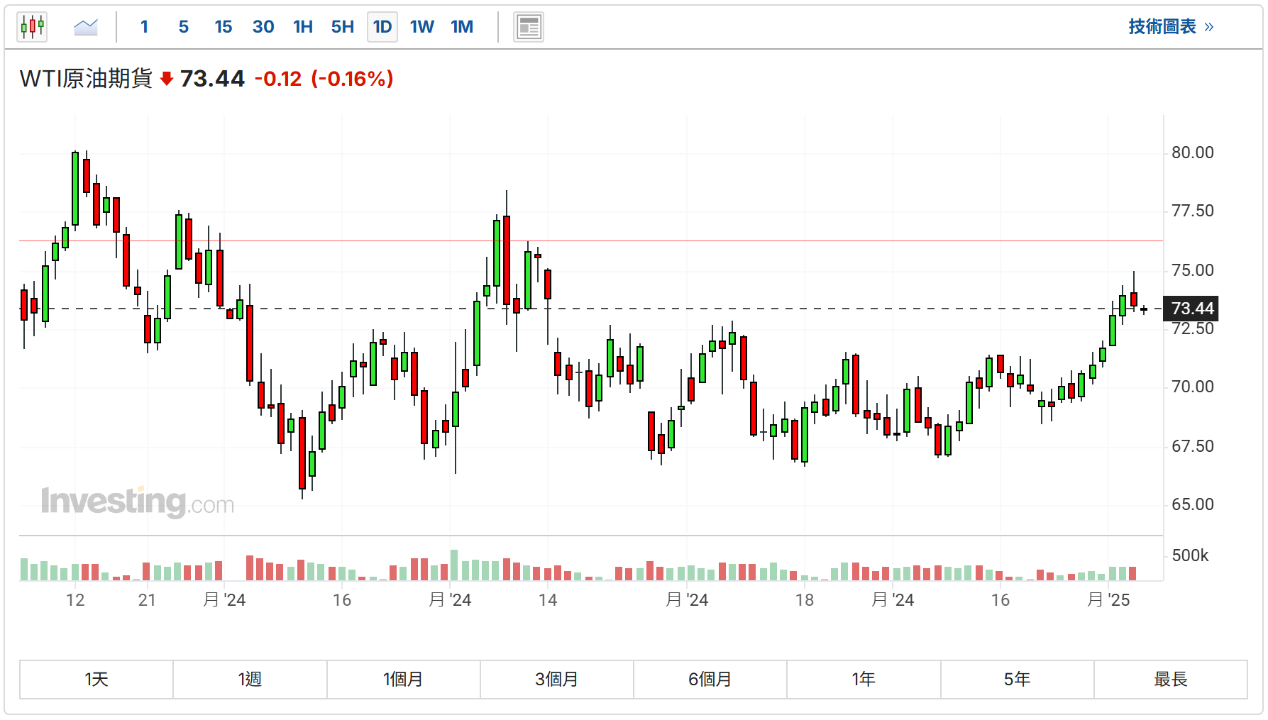Show the 3個月 time range
The image size is (1268, 720).
click(x=556, y=679)
